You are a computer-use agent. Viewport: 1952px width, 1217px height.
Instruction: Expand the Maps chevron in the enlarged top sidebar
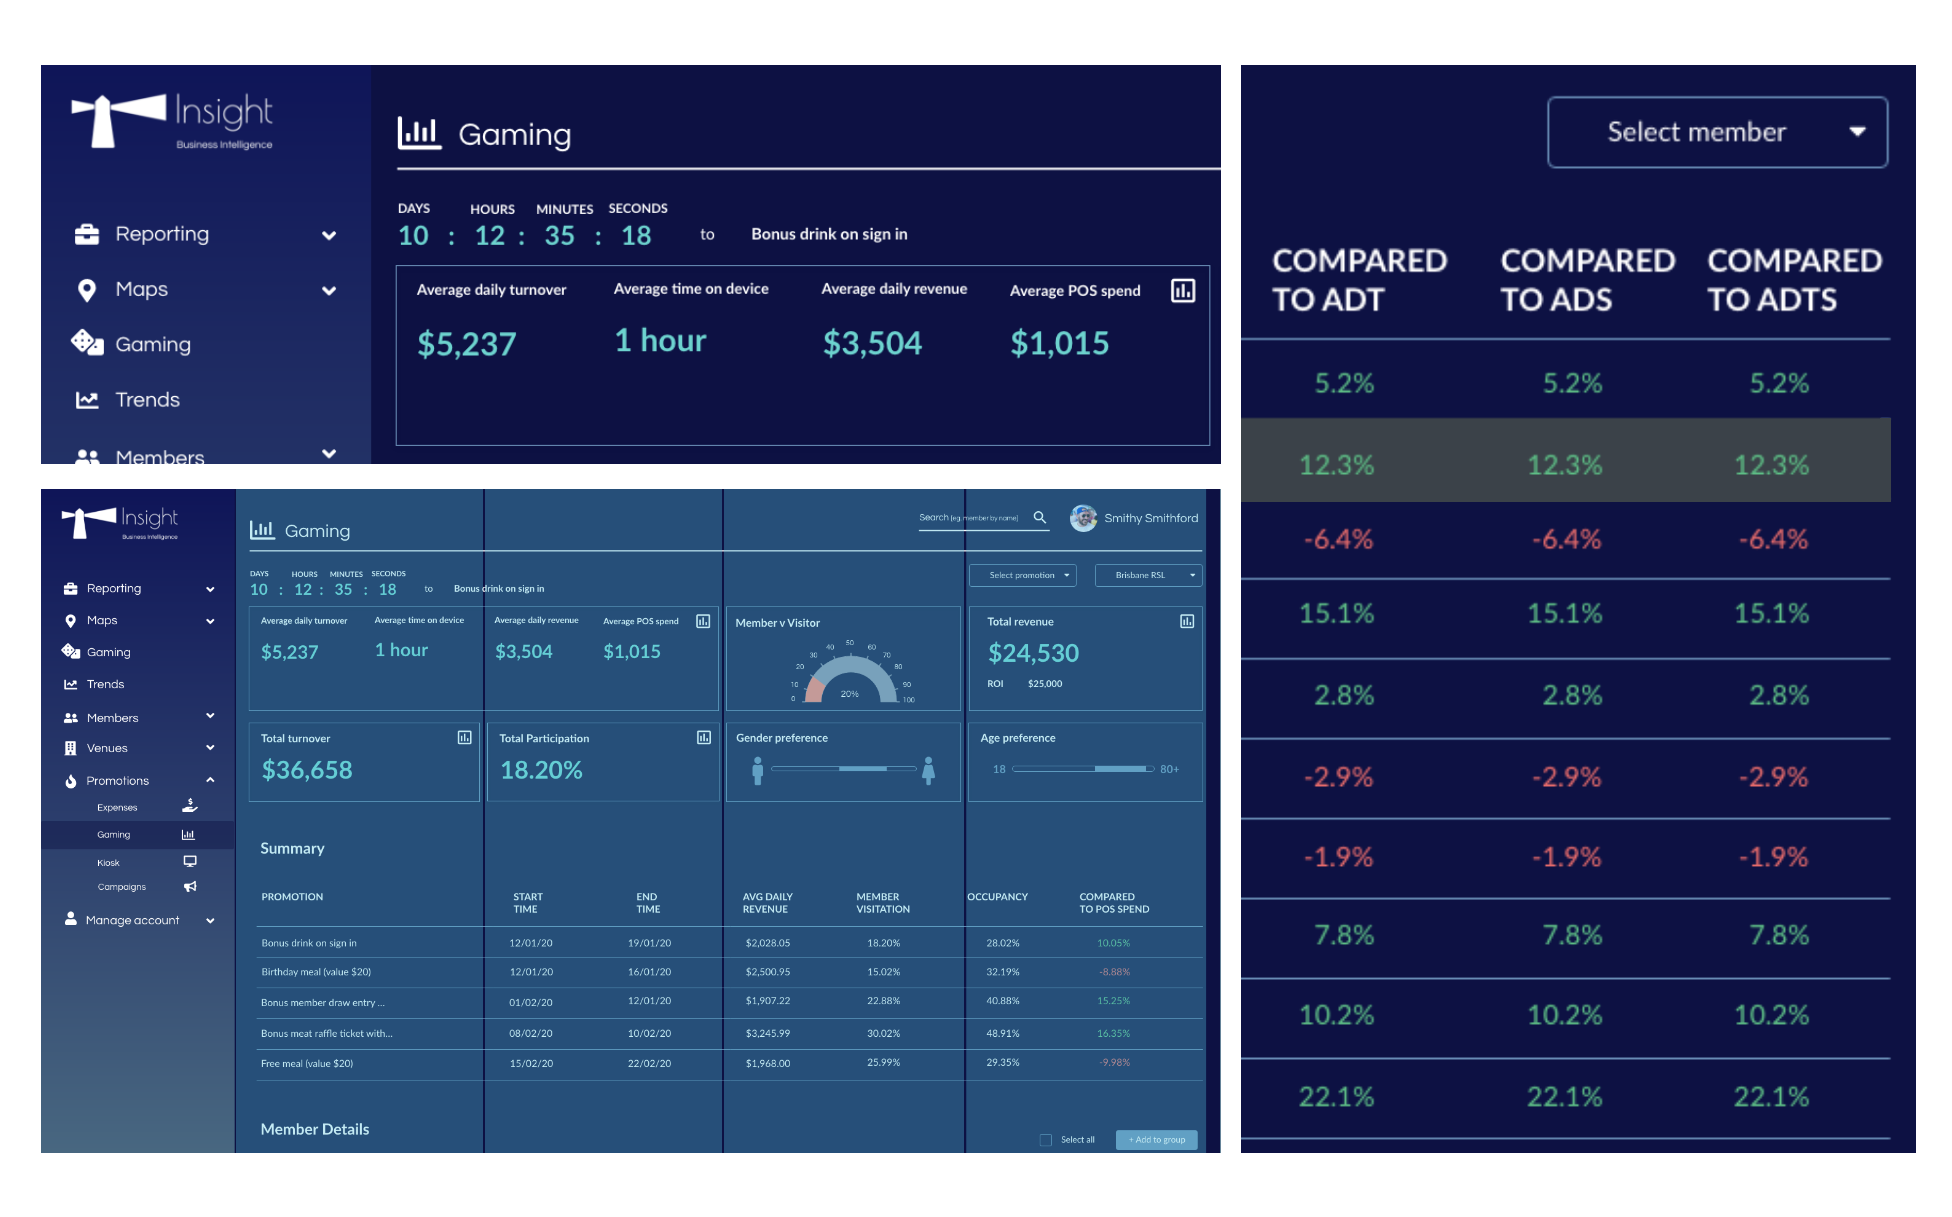pyautogui.click(x=329, y=291)
